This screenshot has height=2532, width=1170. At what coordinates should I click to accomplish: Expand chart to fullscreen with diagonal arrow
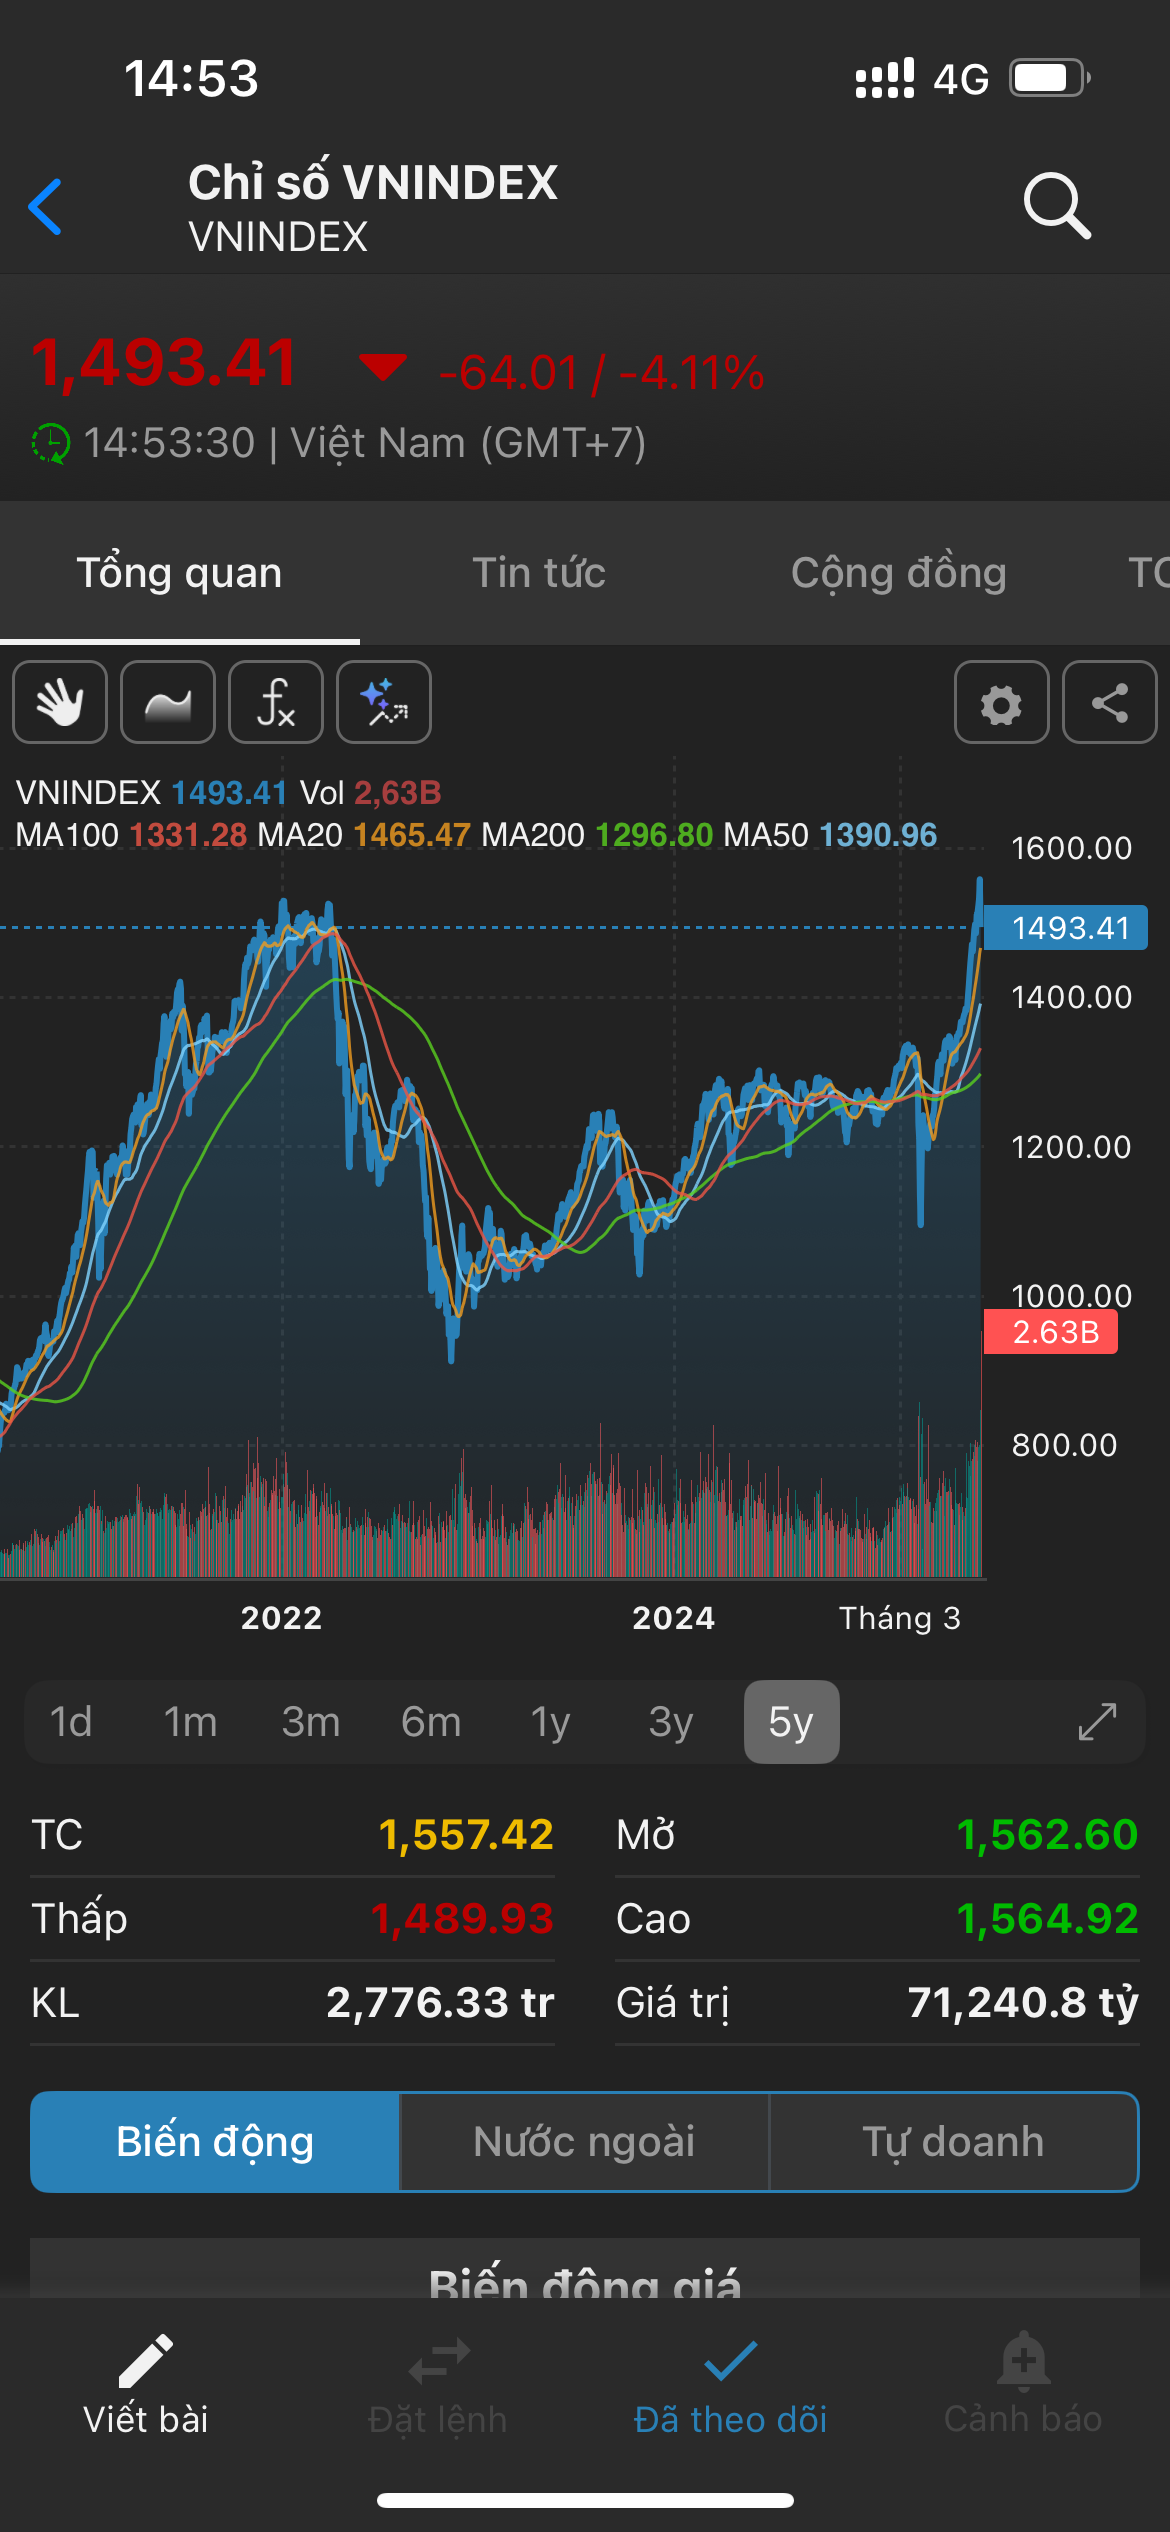pyautogui.click(x=1097, y=1722)
